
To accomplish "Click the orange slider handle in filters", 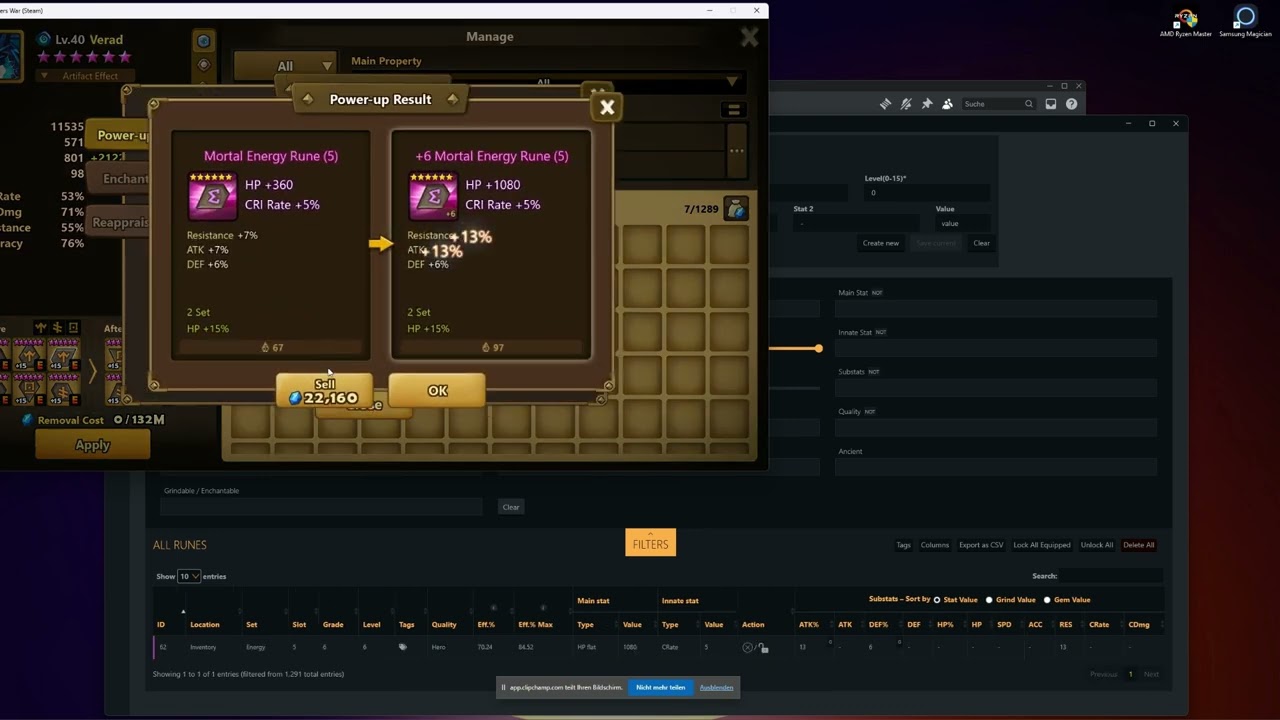I will pos(818,348).
